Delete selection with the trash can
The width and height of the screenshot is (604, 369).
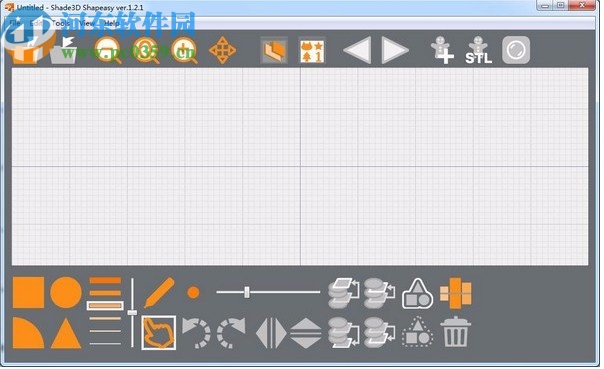[456, 333]
